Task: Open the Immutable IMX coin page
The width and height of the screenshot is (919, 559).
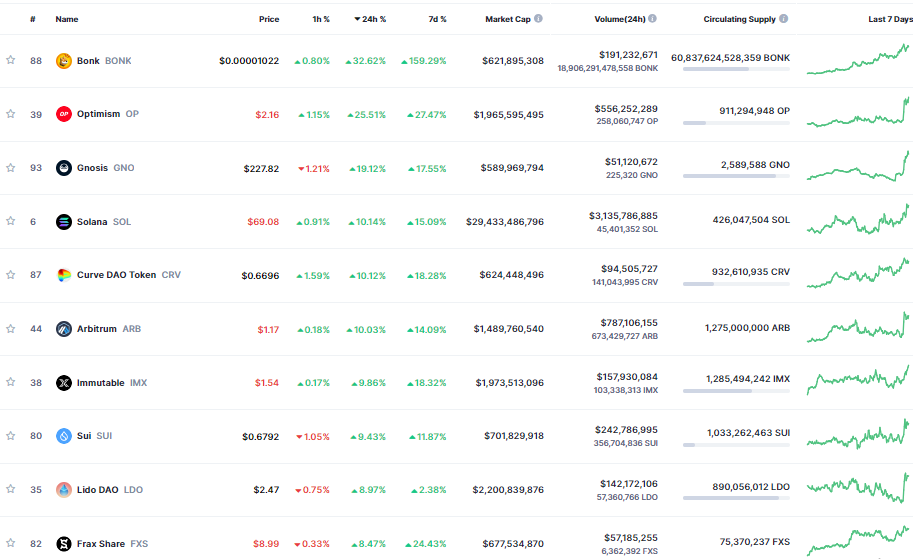Action: [x=112, y=383]
